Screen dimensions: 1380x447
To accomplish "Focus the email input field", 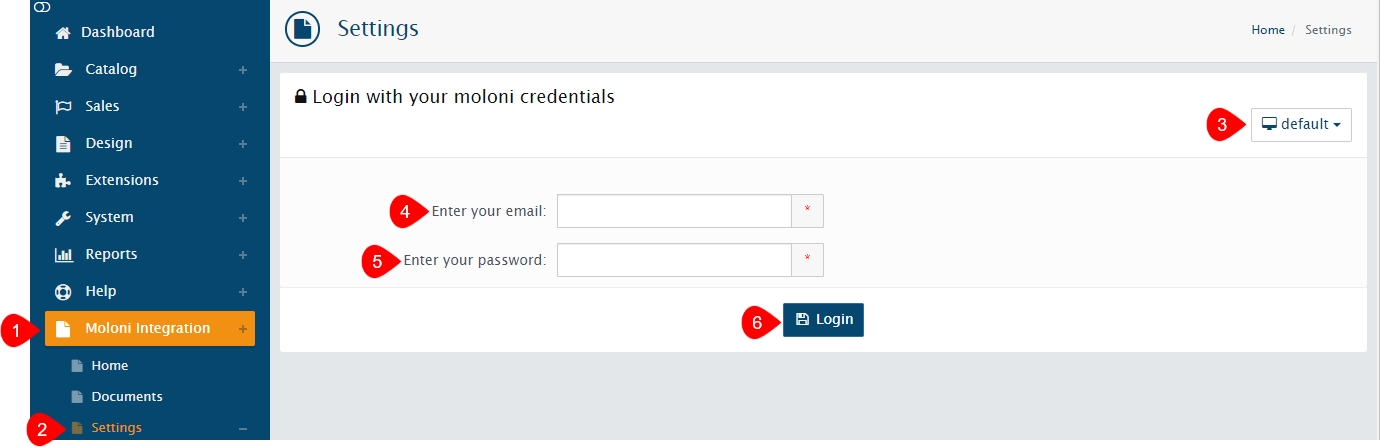I will 674,211.
